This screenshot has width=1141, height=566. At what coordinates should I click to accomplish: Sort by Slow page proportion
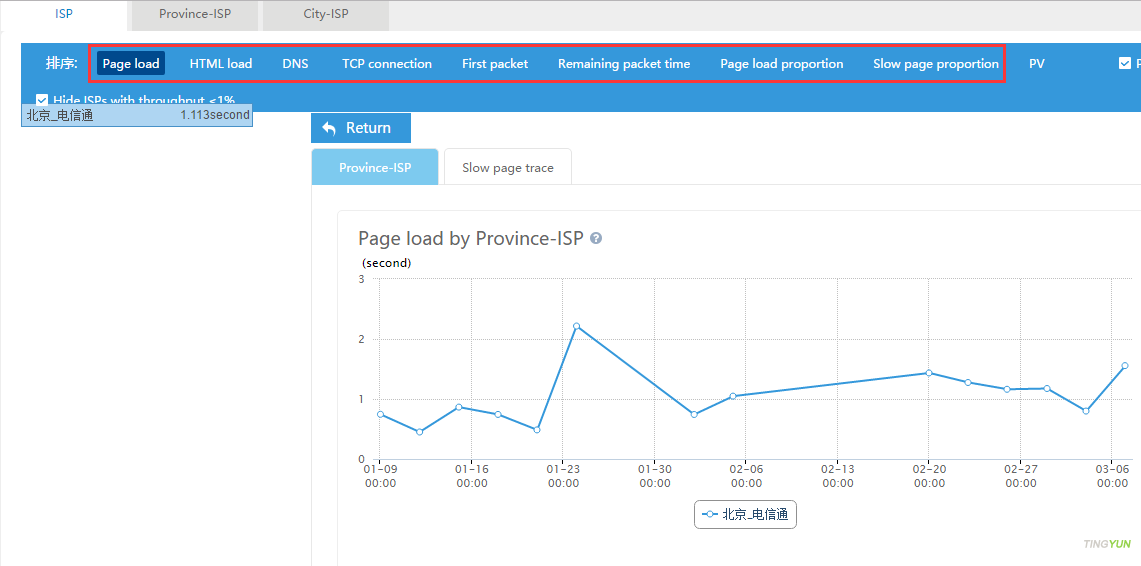pos(935,64)
